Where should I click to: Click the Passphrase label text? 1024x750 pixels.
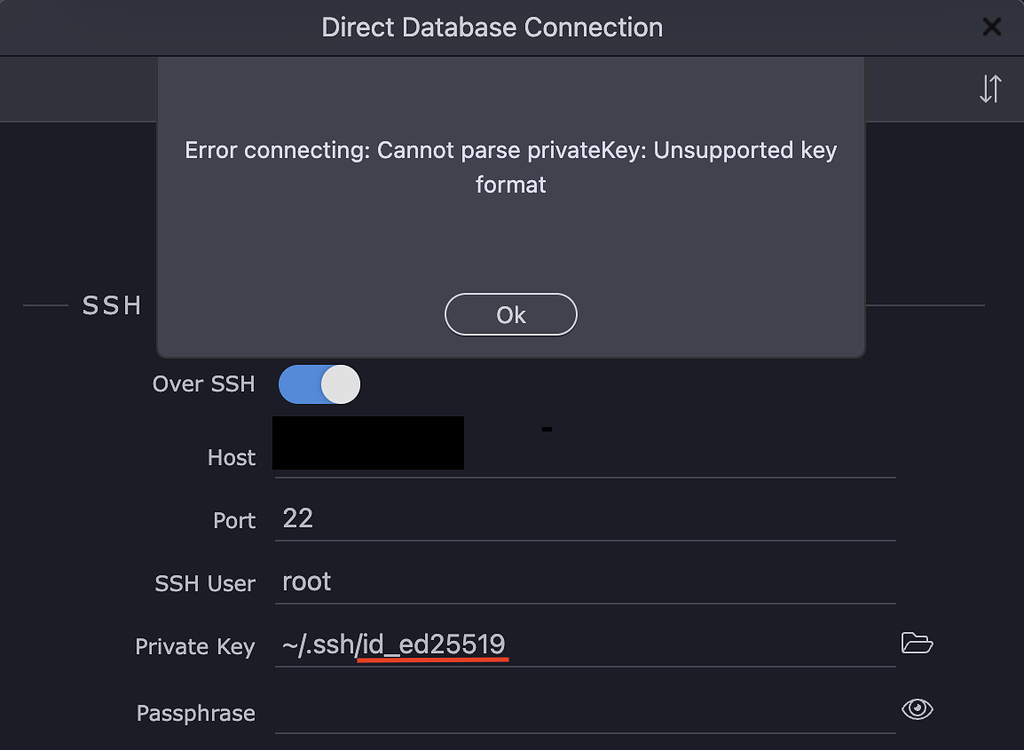pyautogui.click(x=195, y=713)
